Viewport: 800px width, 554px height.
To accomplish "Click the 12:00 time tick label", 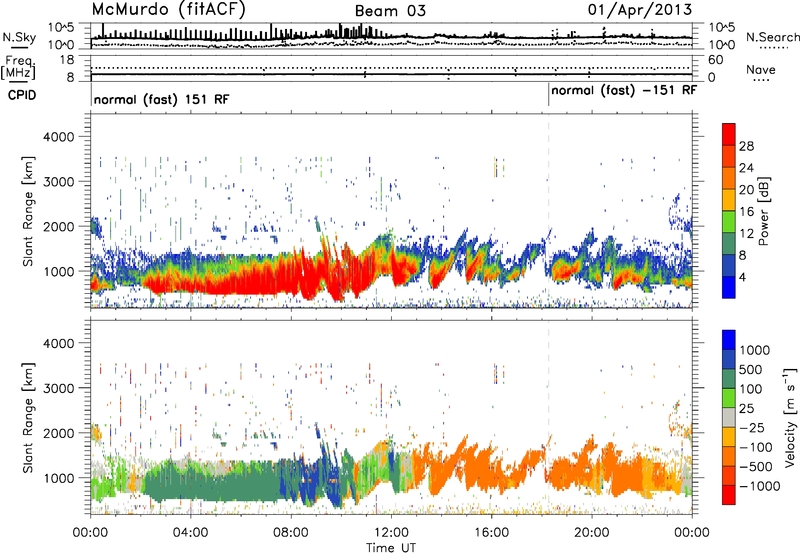I will (391, 533).
